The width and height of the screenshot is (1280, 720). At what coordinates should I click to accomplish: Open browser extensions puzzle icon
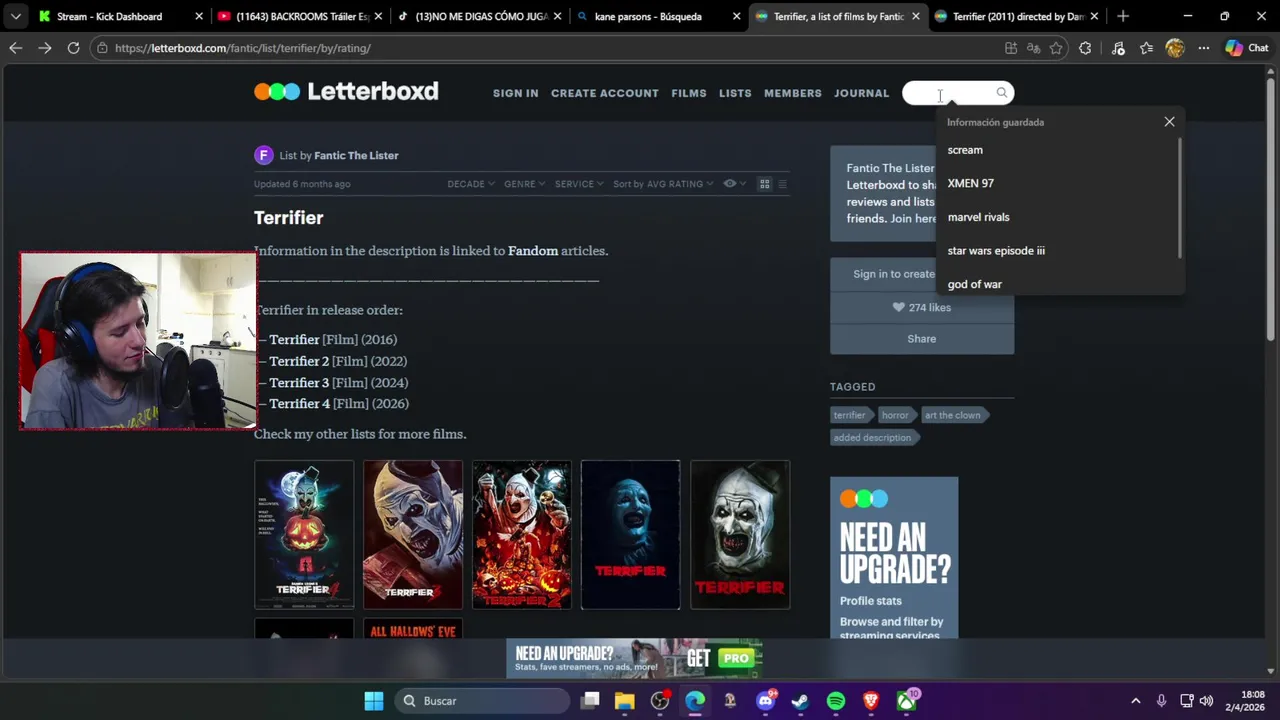(x=1085, y=48)
